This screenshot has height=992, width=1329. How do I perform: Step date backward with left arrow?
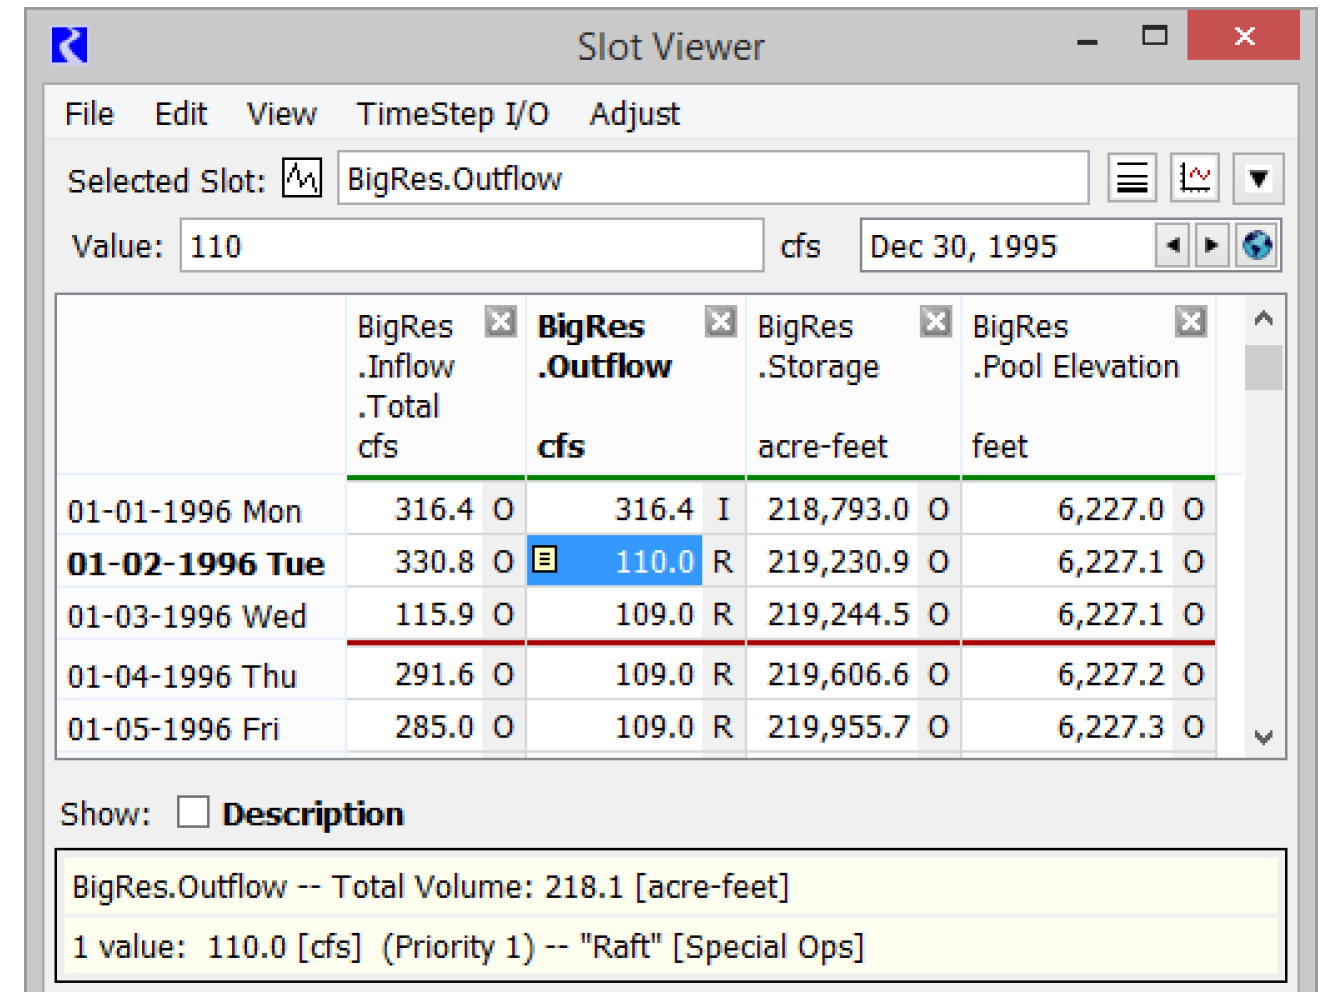point(1172,245)
